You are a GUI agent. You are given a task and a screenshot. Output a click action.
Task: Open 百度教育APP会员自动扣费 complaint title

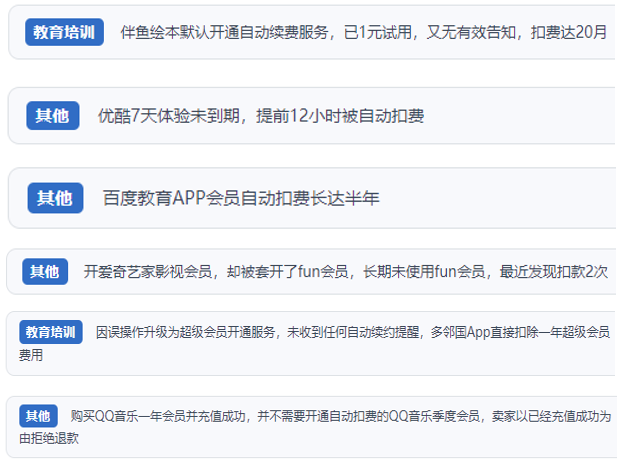241,198
